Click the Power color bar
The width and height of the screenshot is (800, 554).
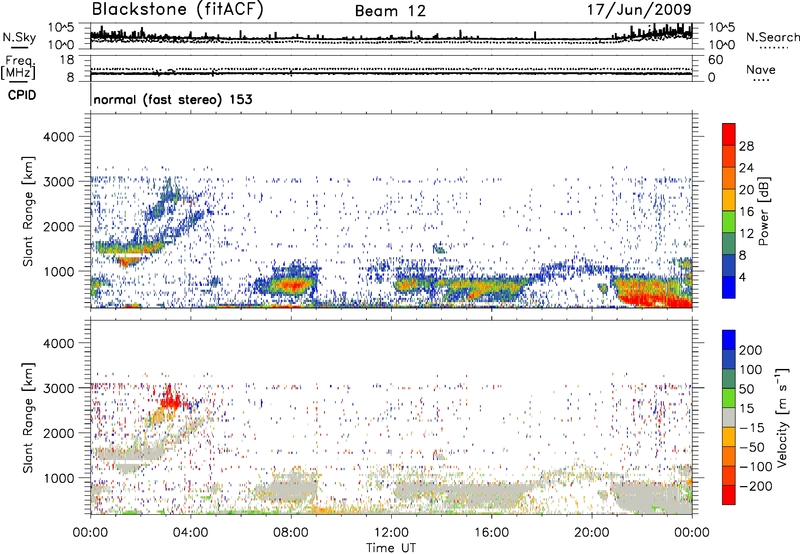tap(729, 210)
